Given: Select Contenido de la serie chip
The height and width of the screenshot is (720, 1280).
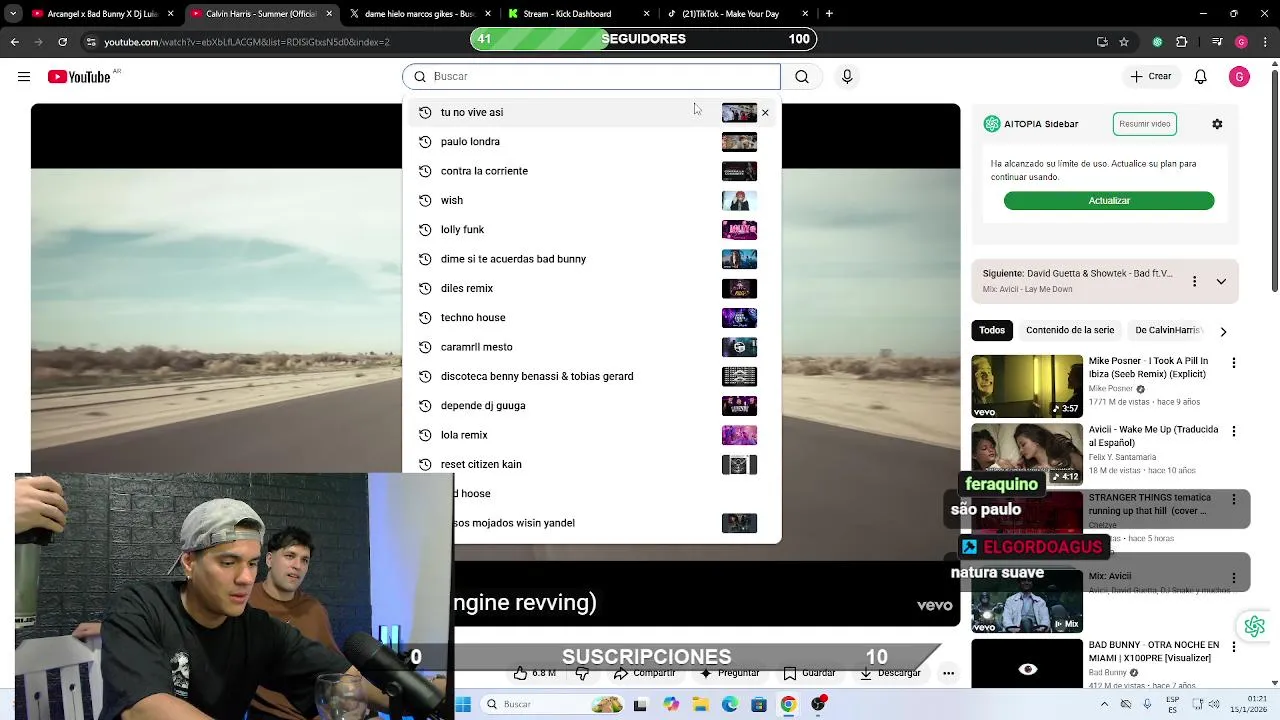Looking at the screenshot, I should tap(1070, 330).
